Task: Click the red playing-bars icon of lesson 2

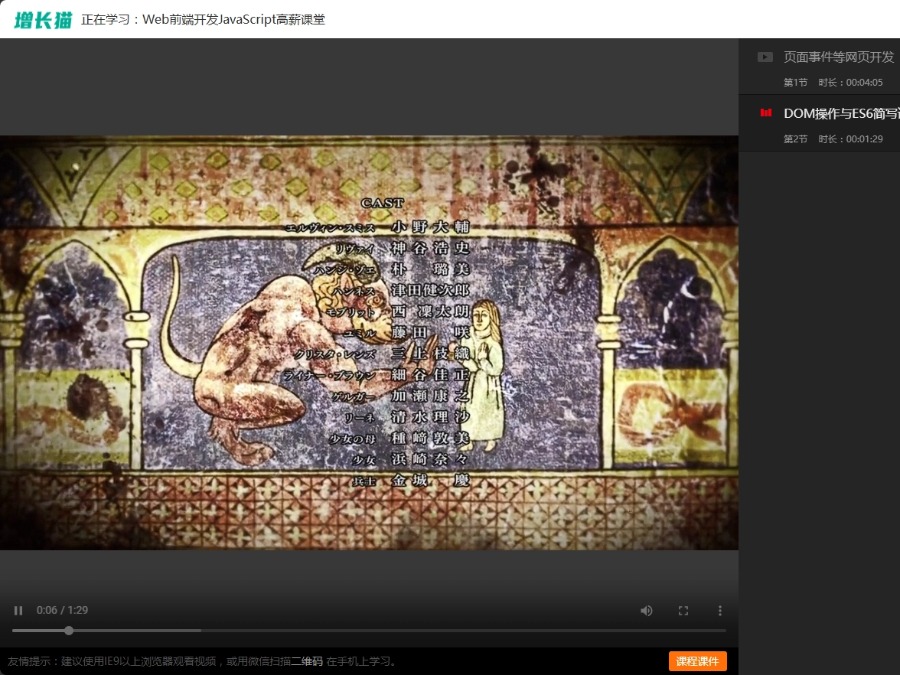Action: [x=765, y=112]
